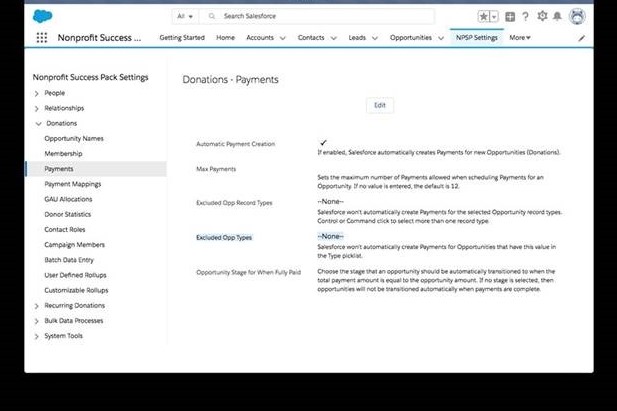Expand the Accounts tab chevron
This screenshot has height=411, width=617.
click(283, 38)
